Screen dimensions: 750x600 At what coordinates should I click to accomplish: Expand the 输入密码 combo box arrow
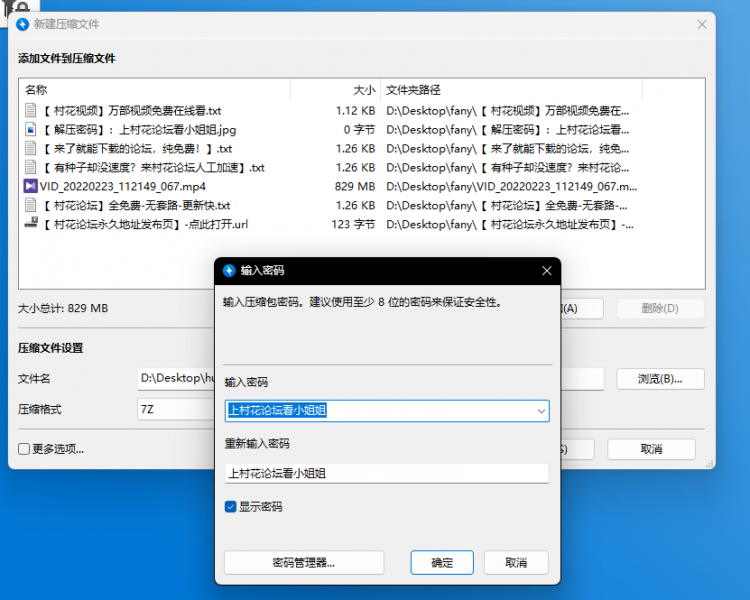541,411
